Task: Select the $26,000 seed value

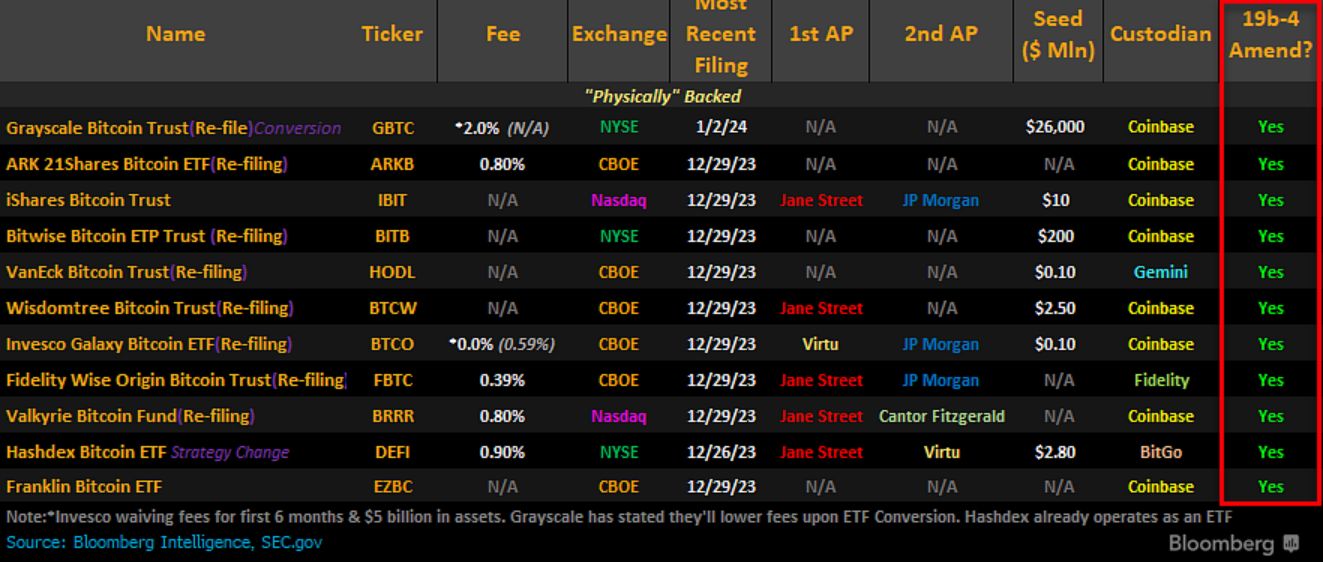Action: (x=1054, y=128)
